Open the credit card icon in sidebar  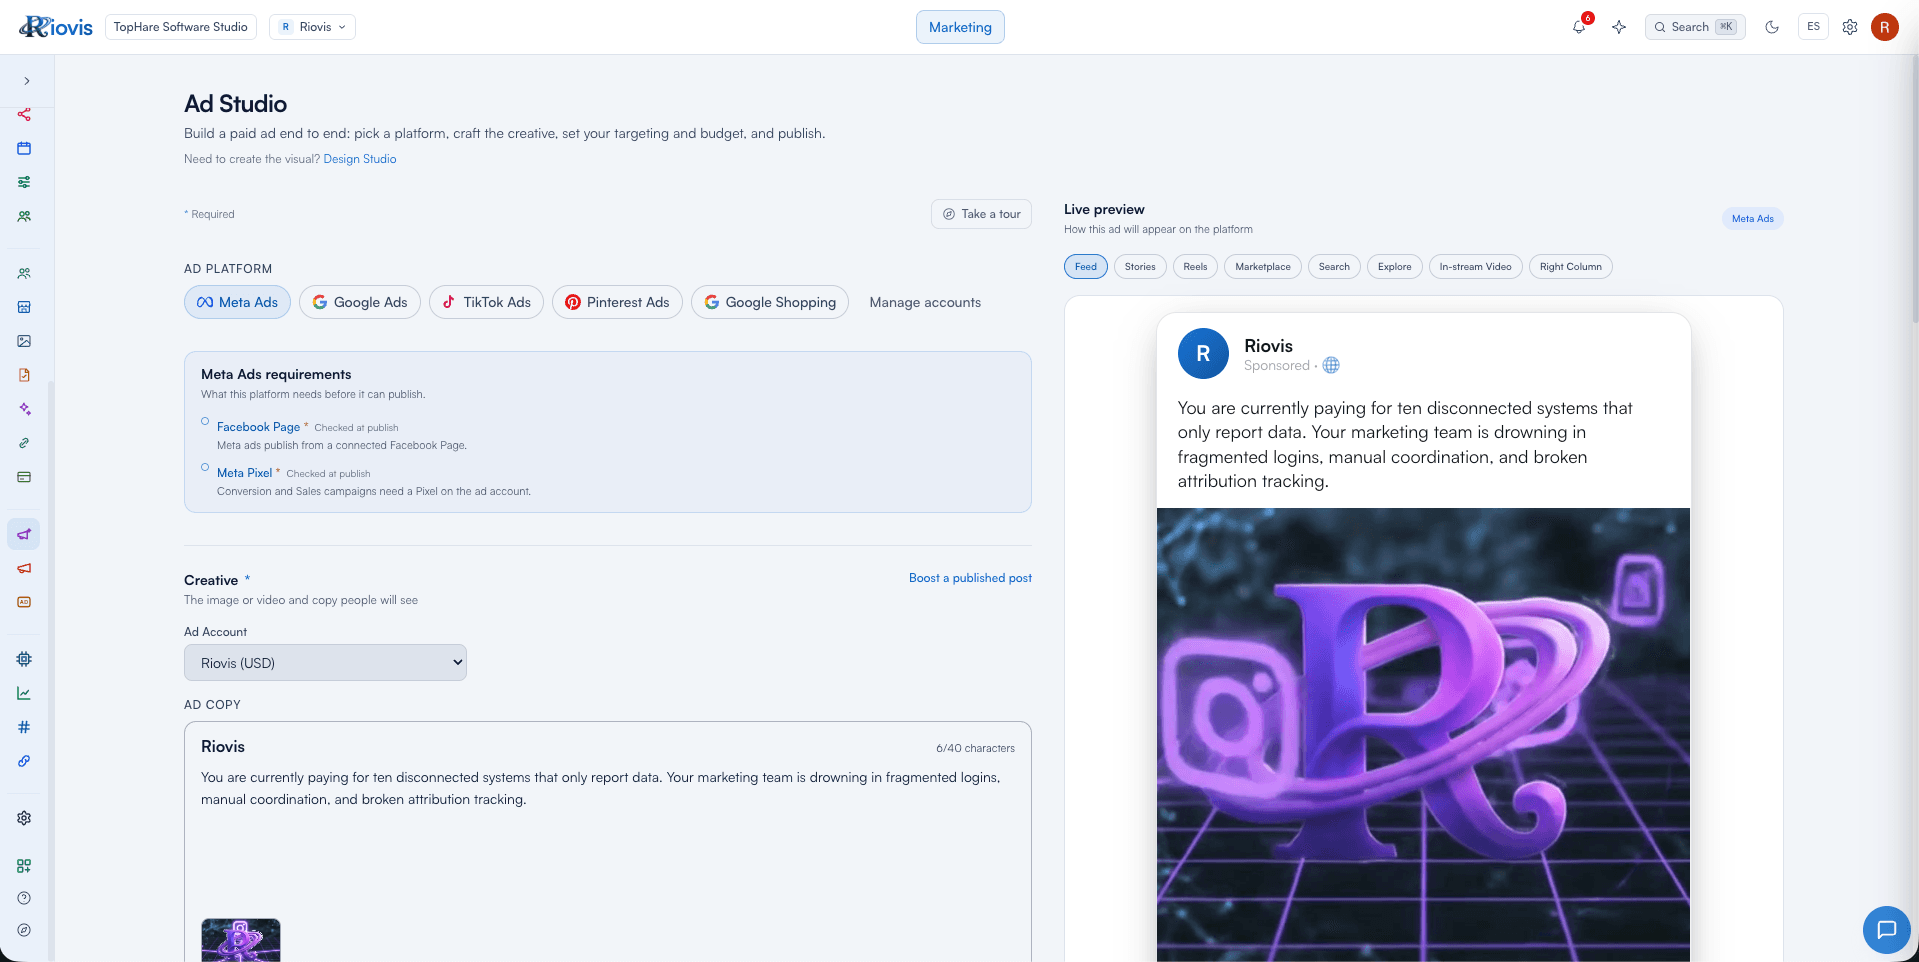pyautogui.click(x=24, y=477)
